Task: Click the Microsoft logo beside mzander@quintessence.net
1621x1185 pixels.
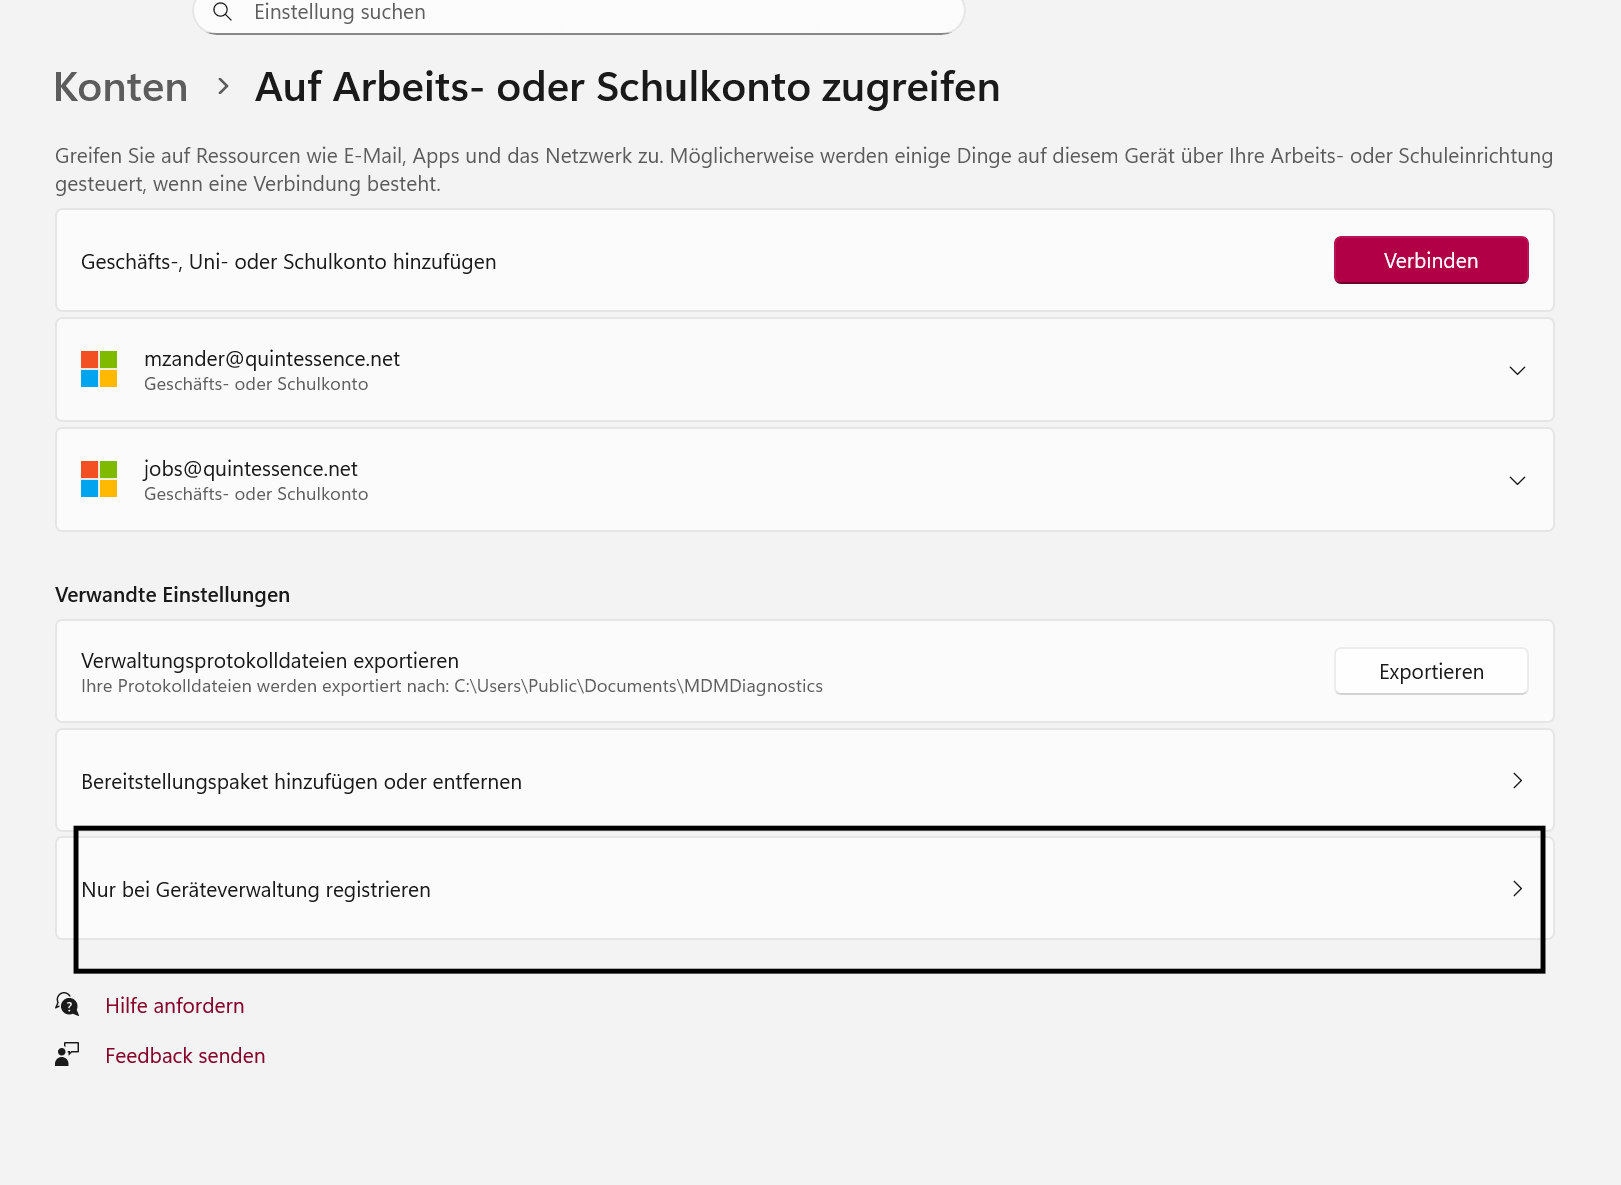Action: click(99, 369)
